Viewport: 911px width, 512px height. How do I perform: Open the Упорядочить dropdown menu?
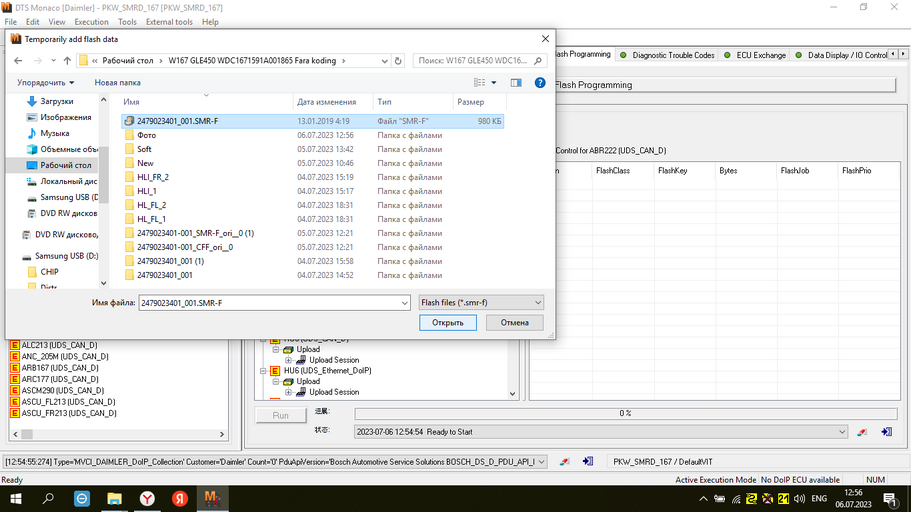coord(45,83)
